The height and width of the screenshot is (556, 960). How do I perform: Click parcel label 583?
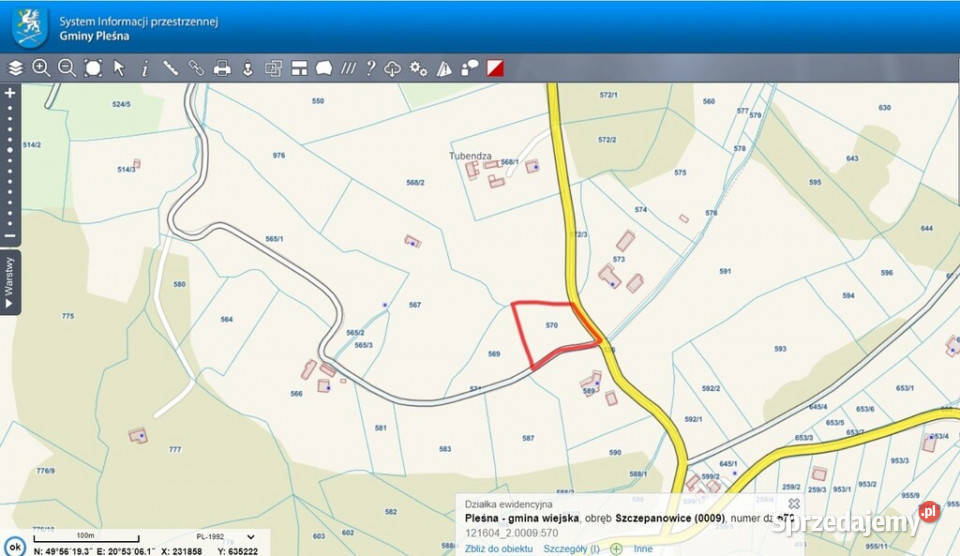pos(445,449)
